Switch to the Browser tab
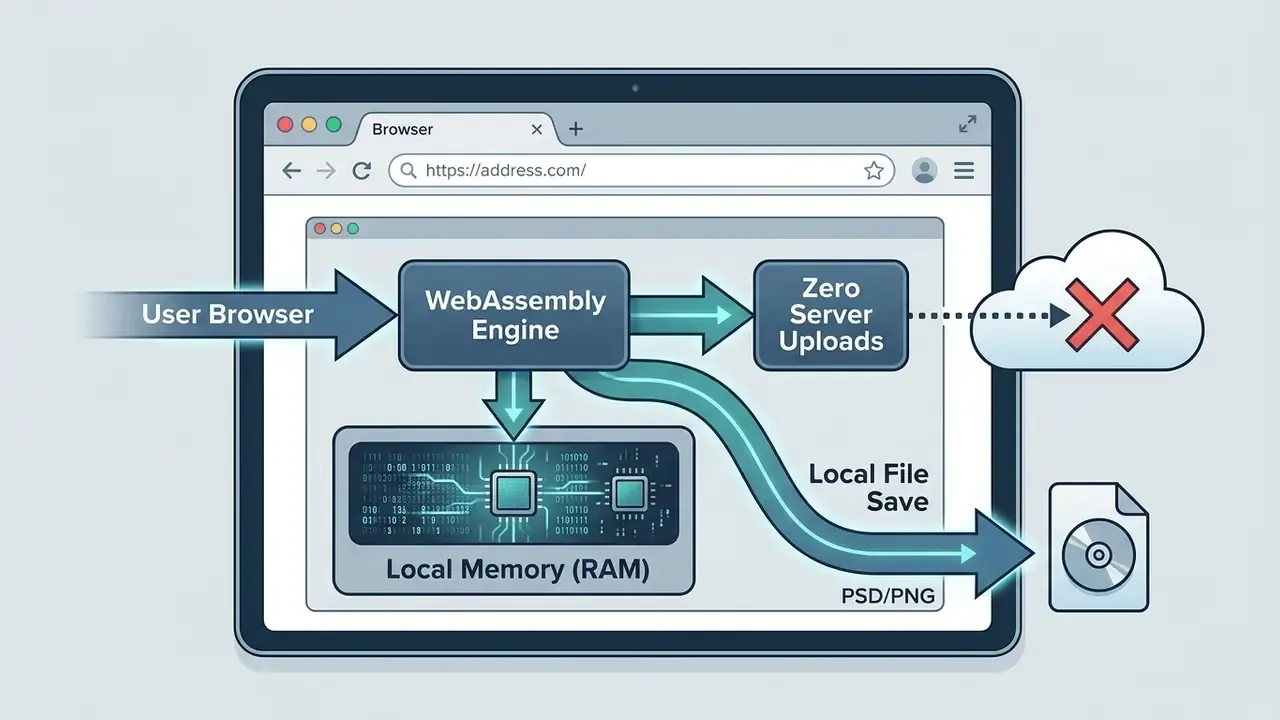The image size is (1280, 720). click(x=456, y=129)
